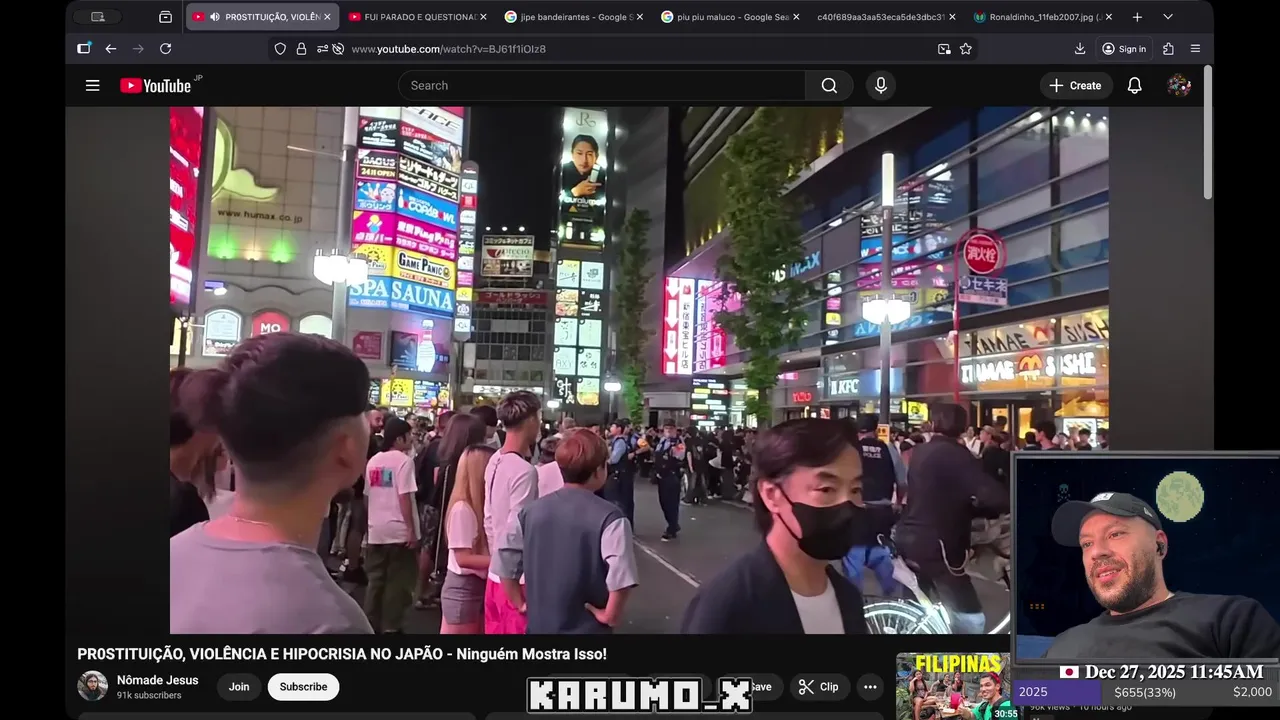Reload the page
1280x720 pixels.
(166, 49)
